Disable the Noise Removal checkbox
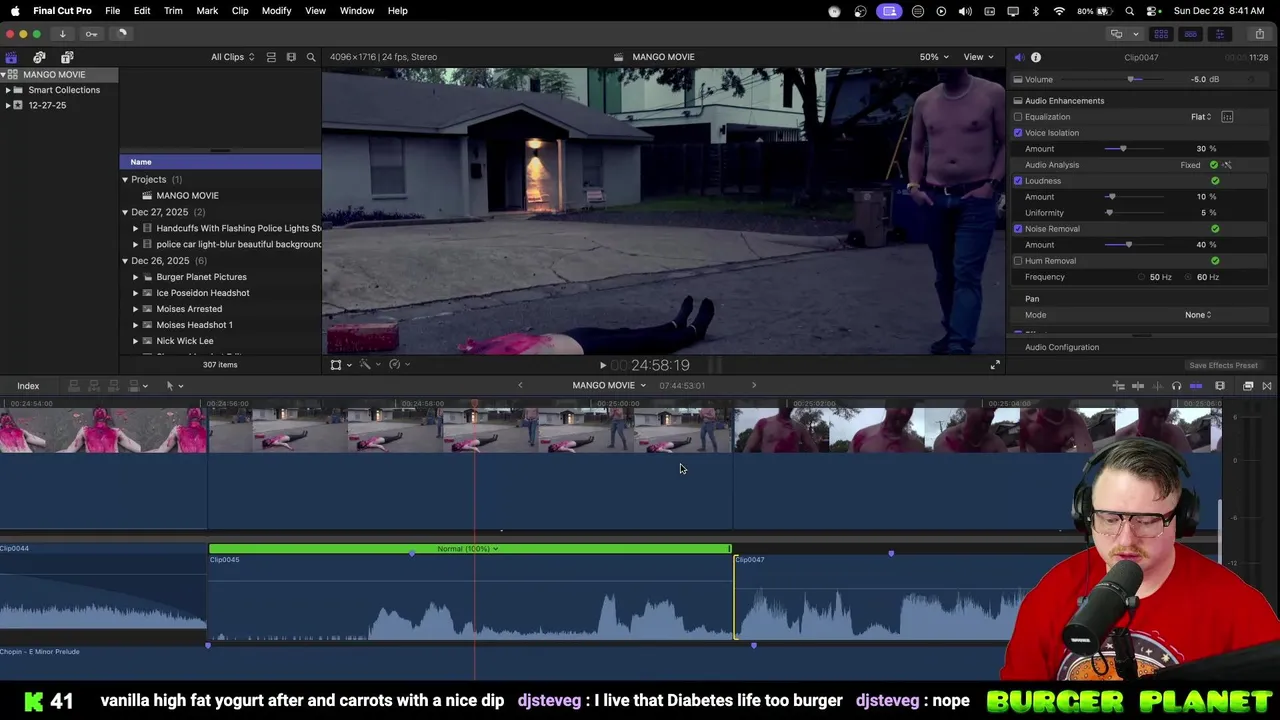 point(1018,229)
